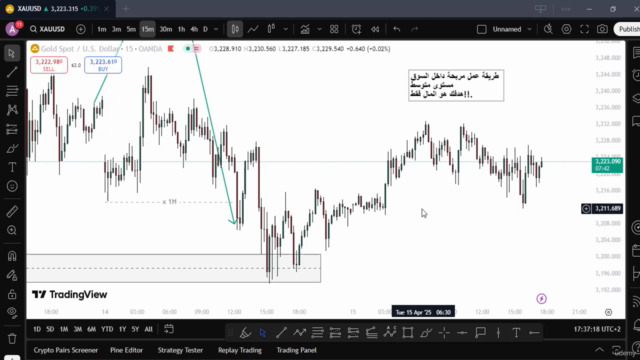Open the Indicators menu in the top toolbar

(x=305, y=29)
